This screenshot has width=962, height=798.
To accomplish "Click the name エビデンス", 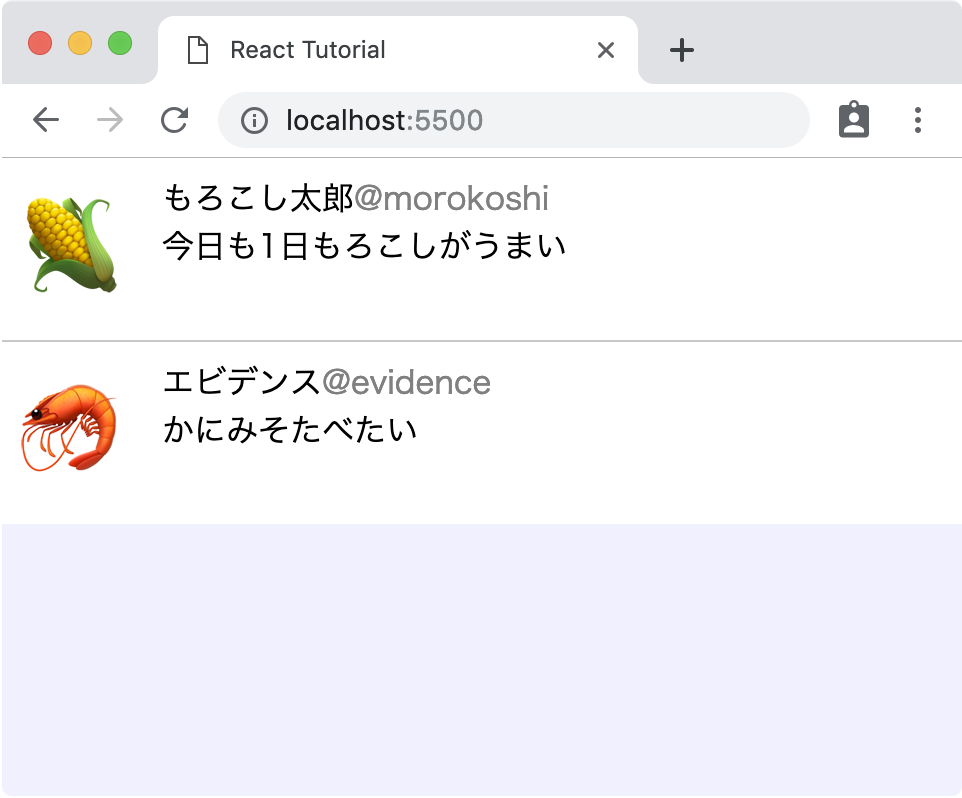I will [x=242, y=382].
